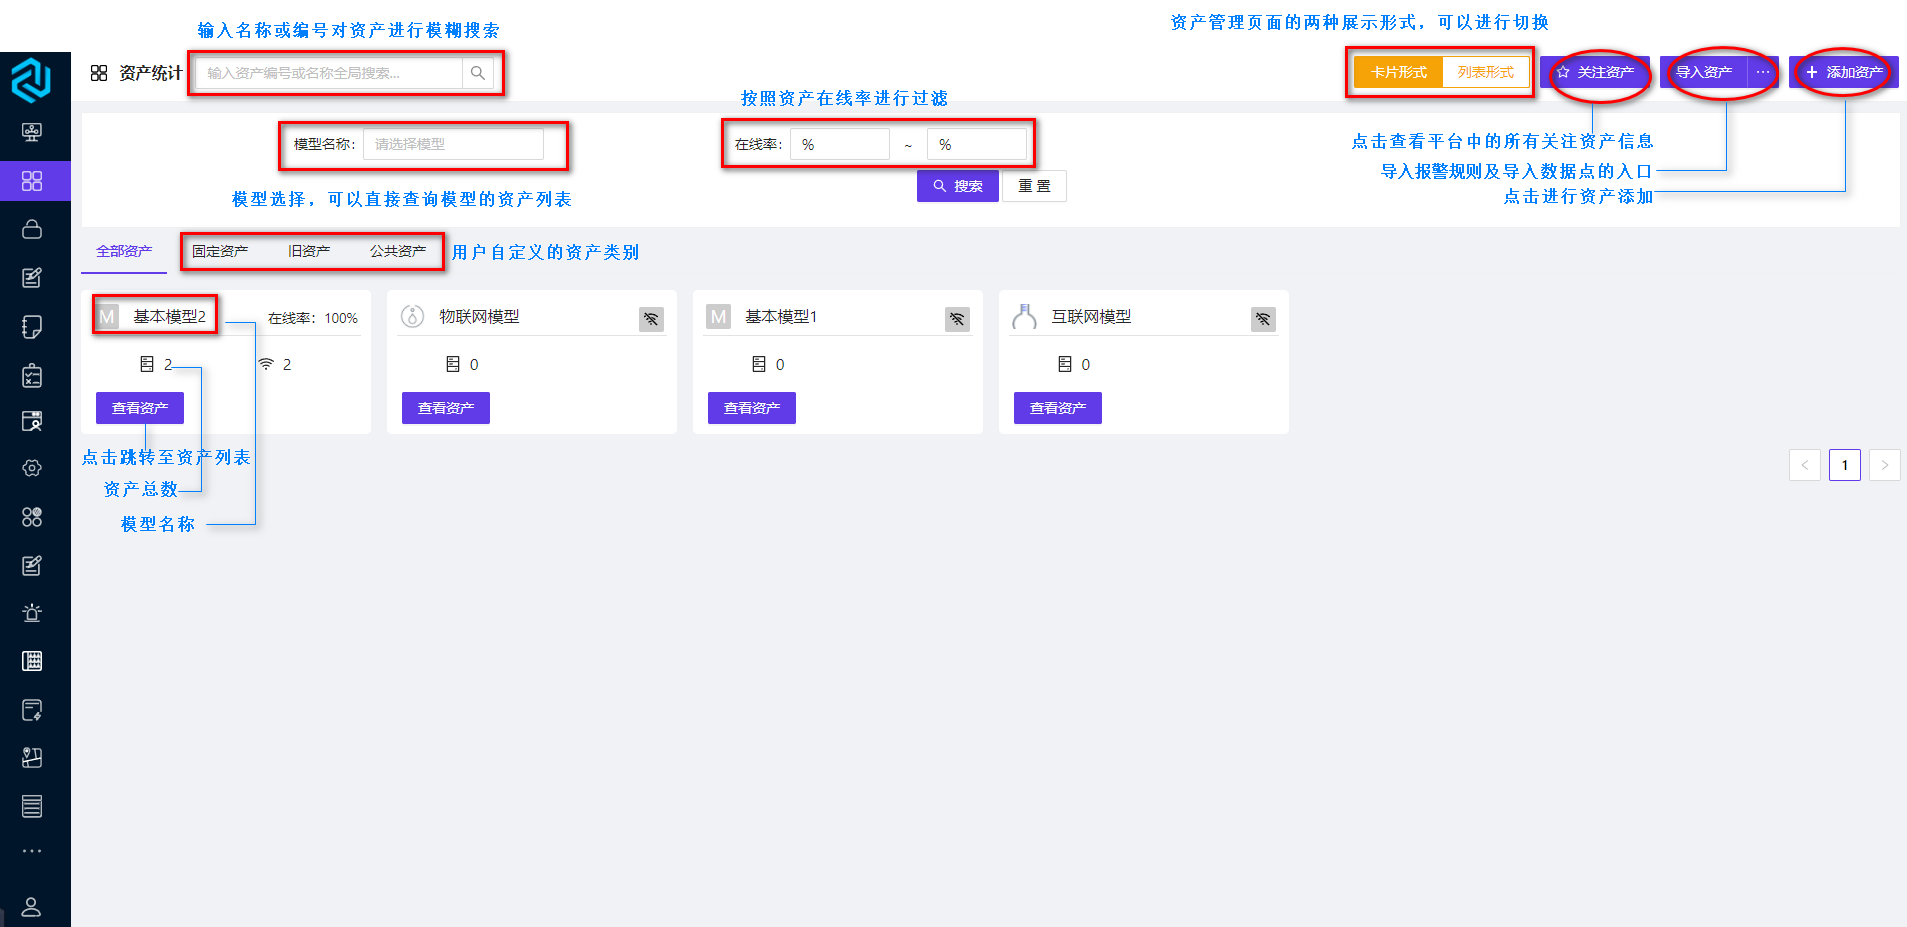Open the calendar grid sidebar icon
This screenshot has height=927, width=1907.
[x=32, y=661]
